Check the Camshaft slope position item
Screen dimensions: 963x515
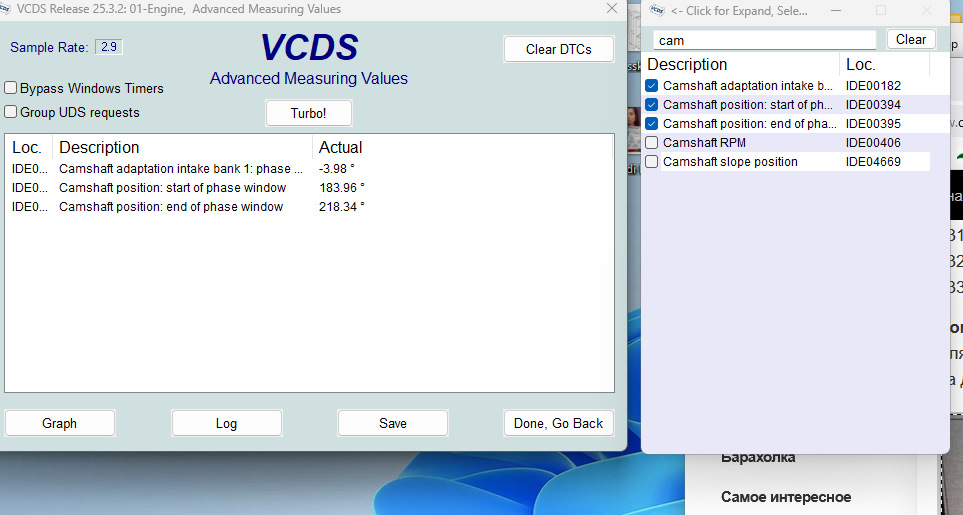pyautogui.click(x=652, y=162)
